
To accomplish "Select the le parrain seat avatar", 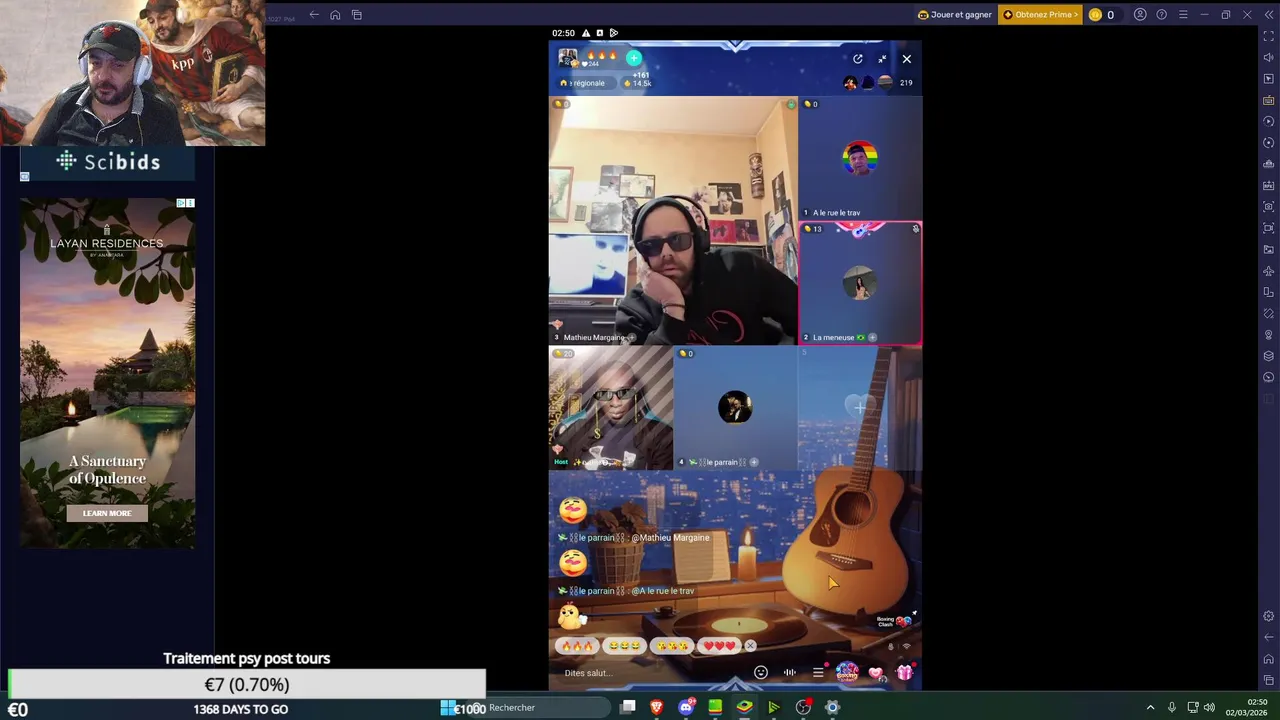I will click(x=735, y=408).
